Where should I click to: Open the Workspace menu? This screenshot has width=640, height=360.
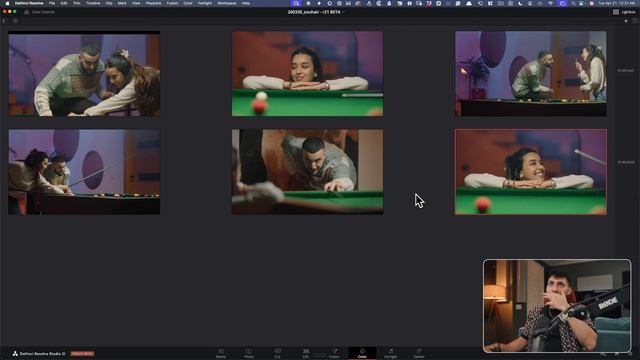point(227,3)
